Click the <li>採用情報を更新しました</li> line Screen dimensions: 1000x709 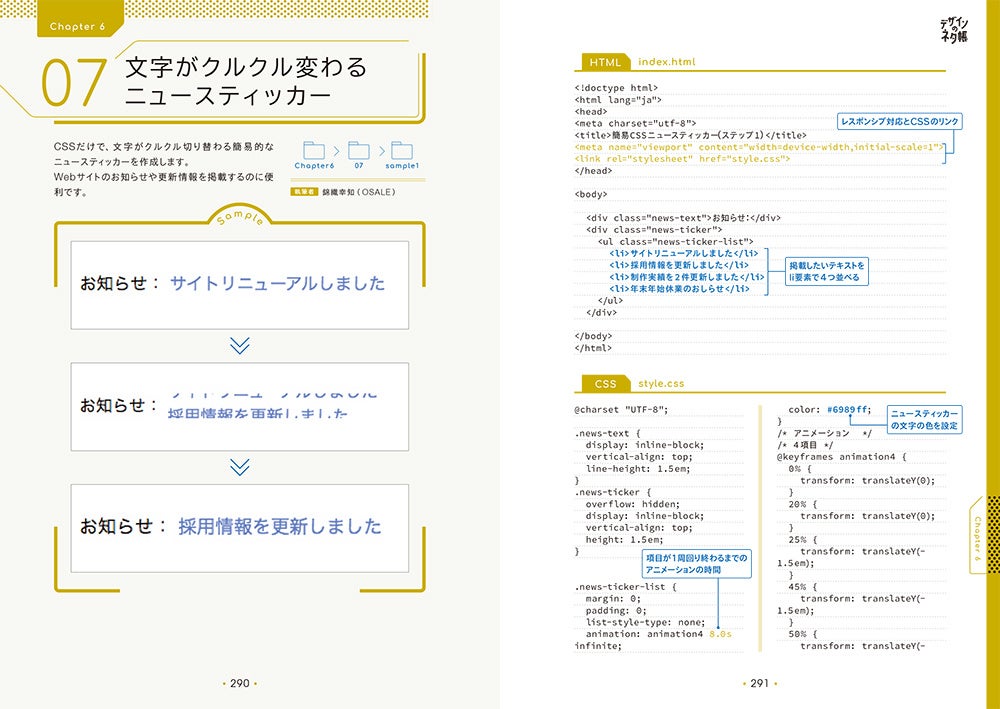[x=679, y=265]
